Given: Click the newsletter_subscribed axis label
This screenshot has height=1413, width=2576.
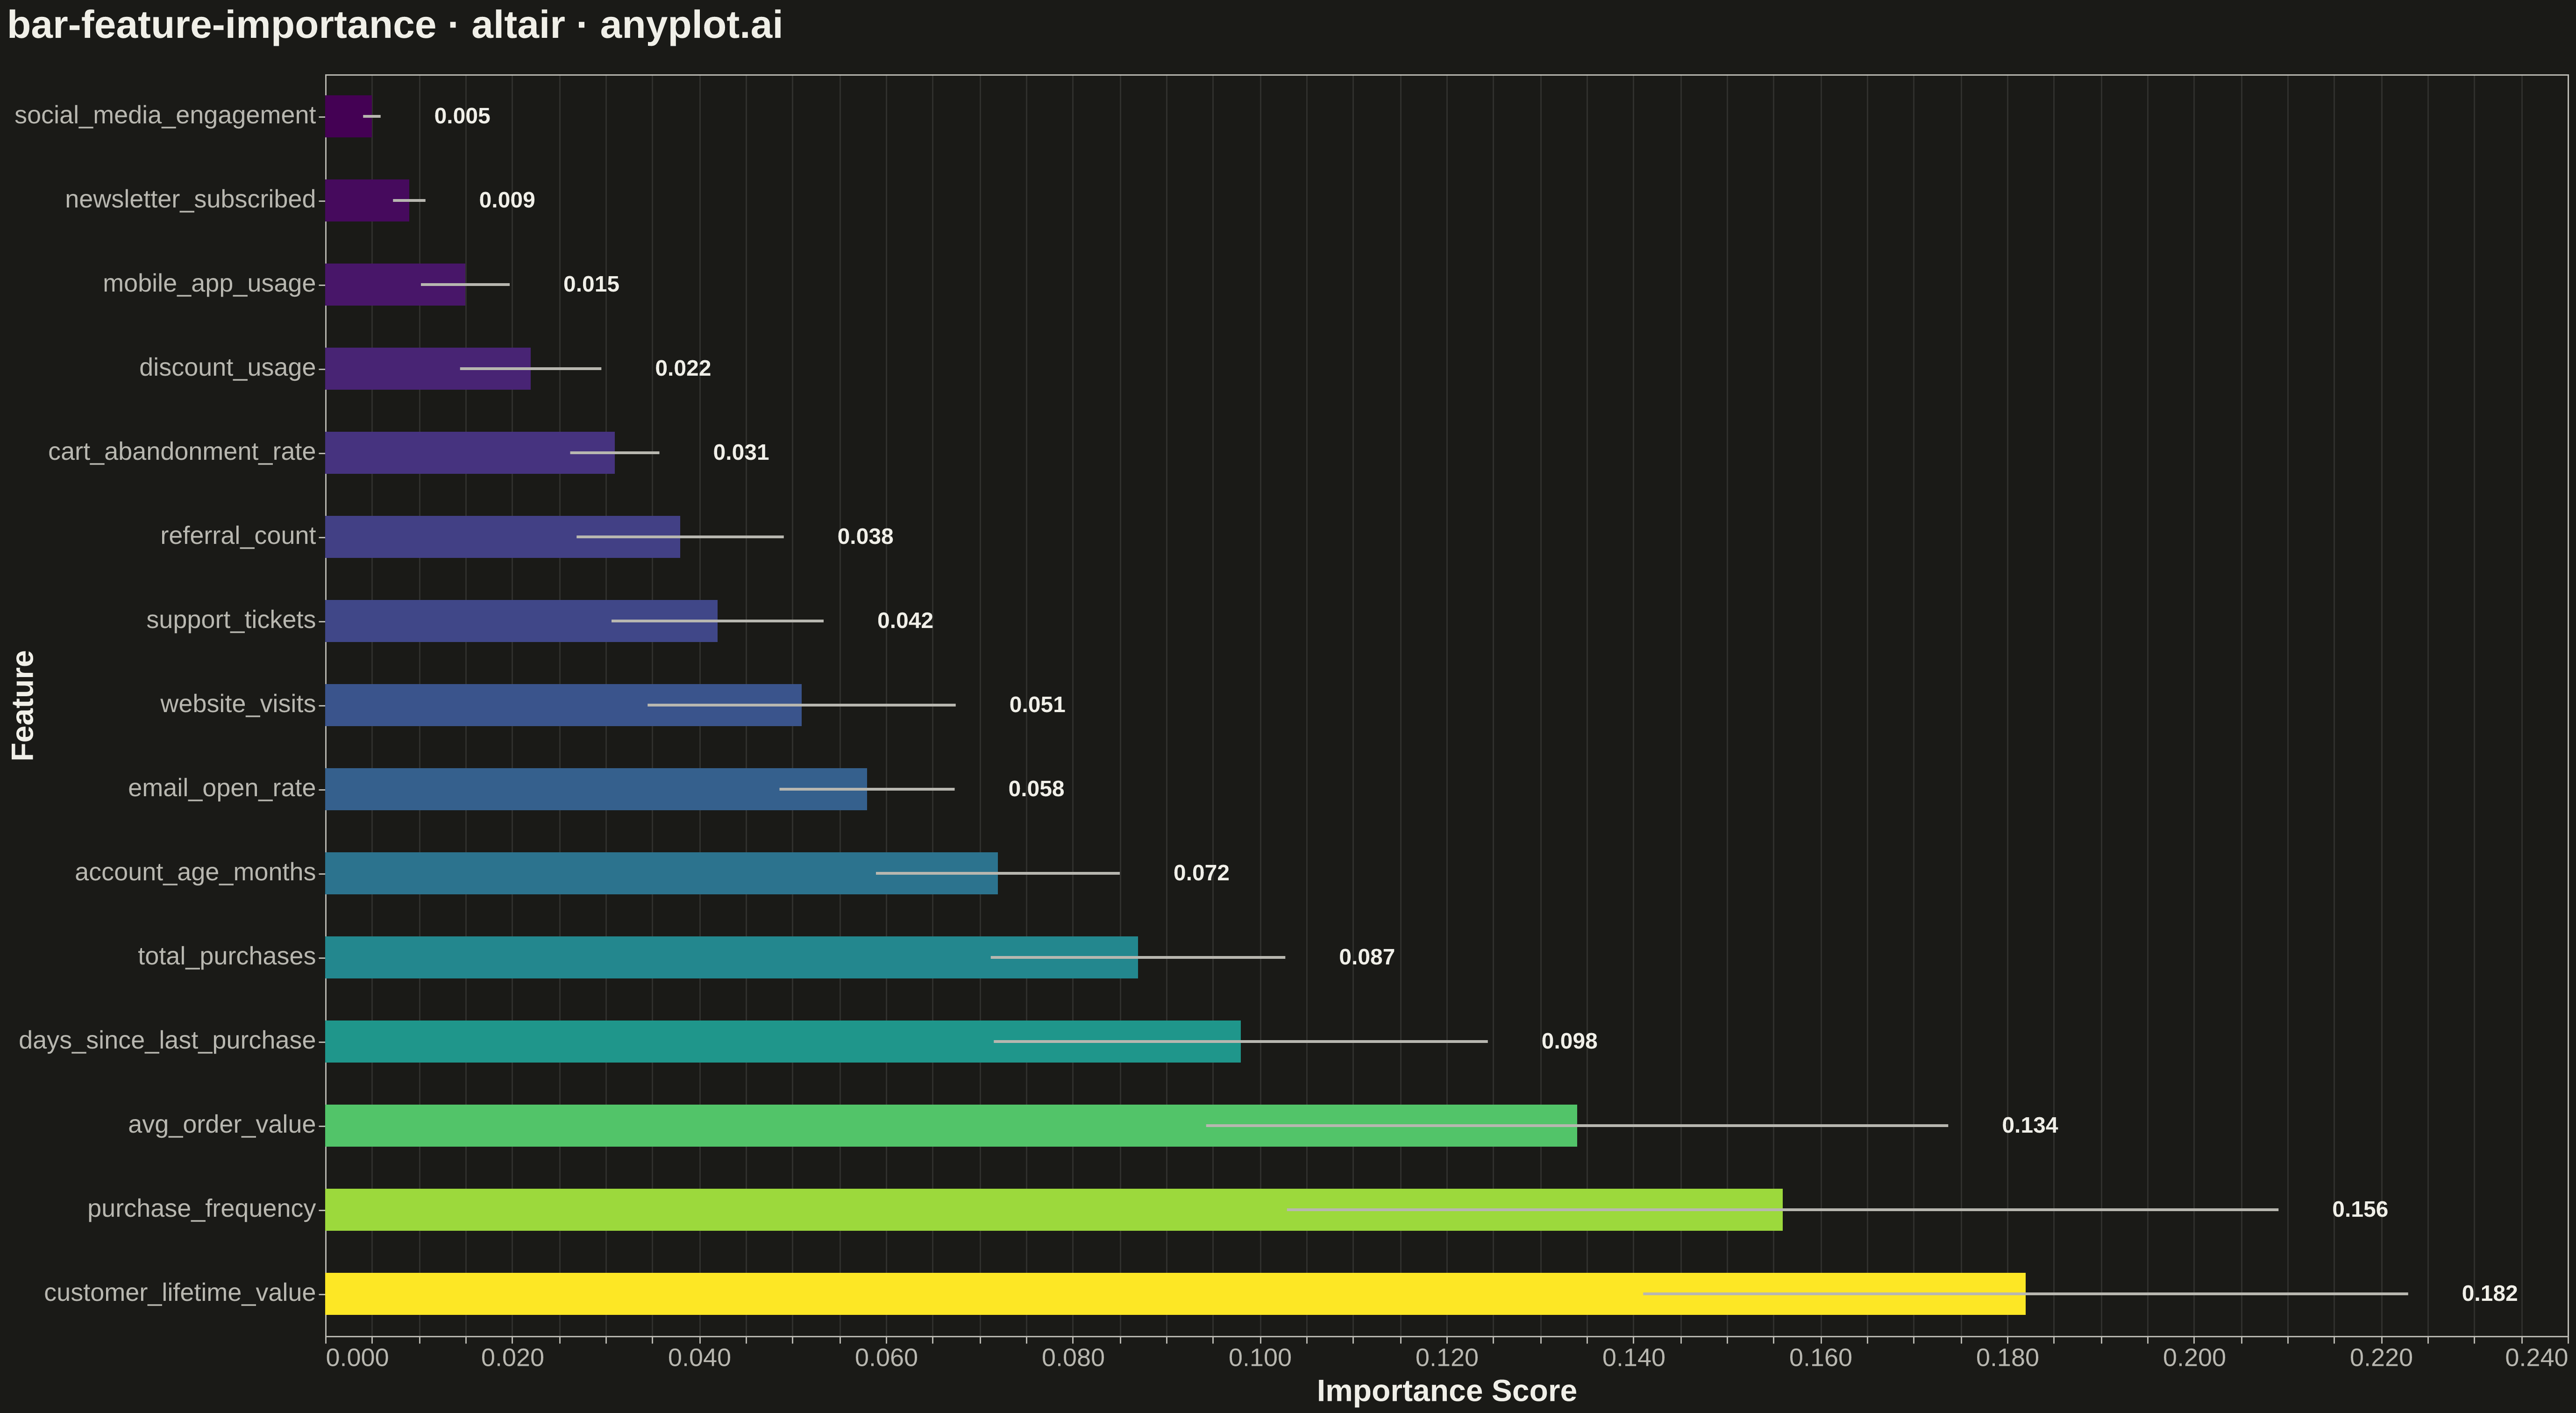Looking at the screenshot, I should [x=190, y=199].
